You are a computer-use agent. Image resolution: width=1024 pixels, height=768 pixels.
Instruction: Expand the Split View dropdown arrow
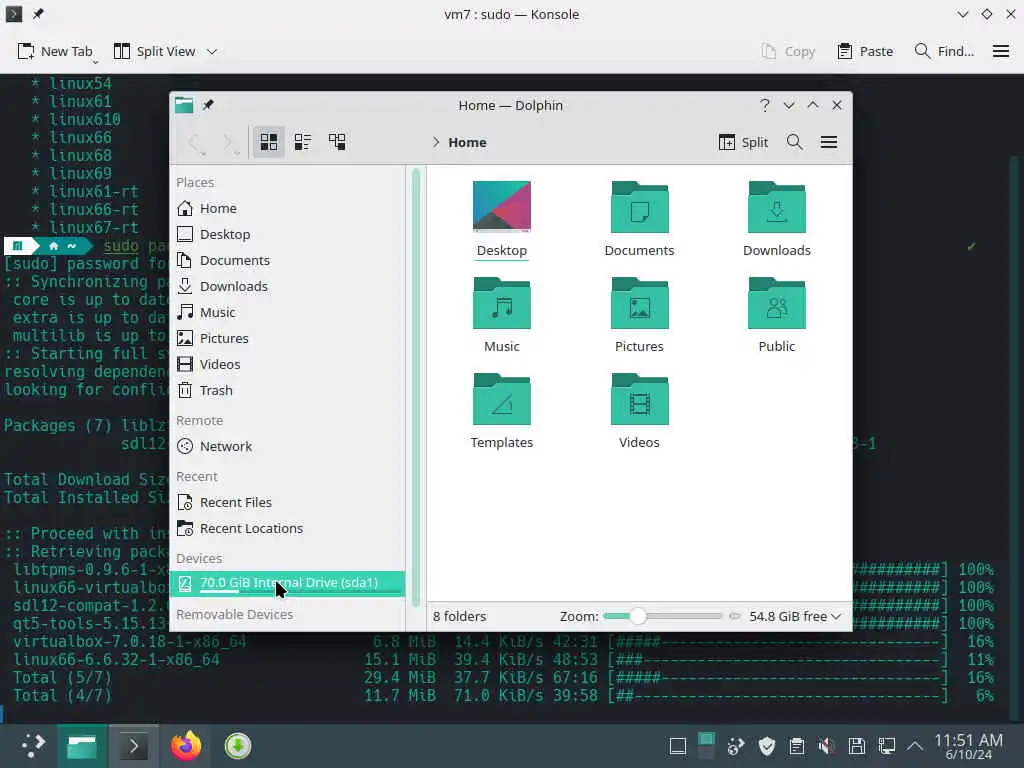coord(212,52)
